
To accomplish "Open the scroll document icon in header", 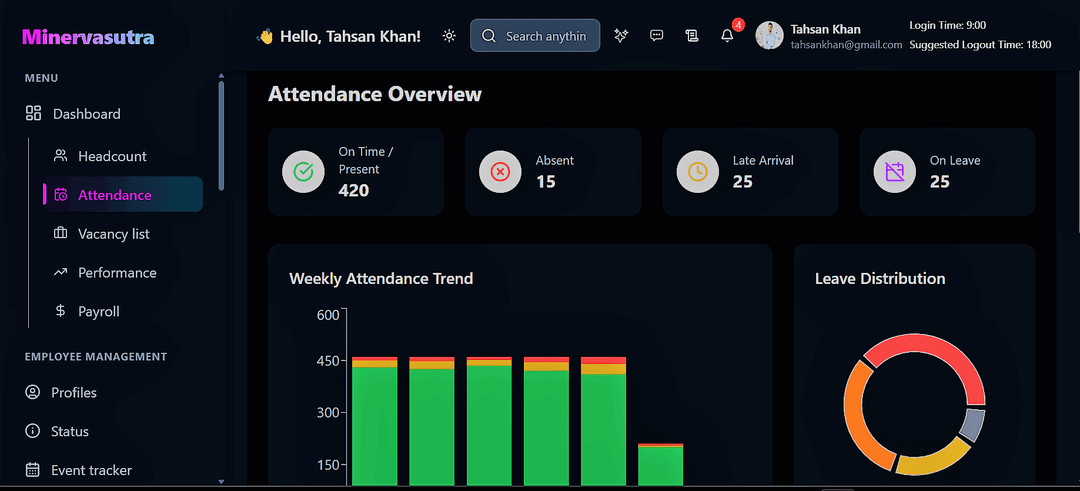I will pyautogui.click(x=692, y=36).
